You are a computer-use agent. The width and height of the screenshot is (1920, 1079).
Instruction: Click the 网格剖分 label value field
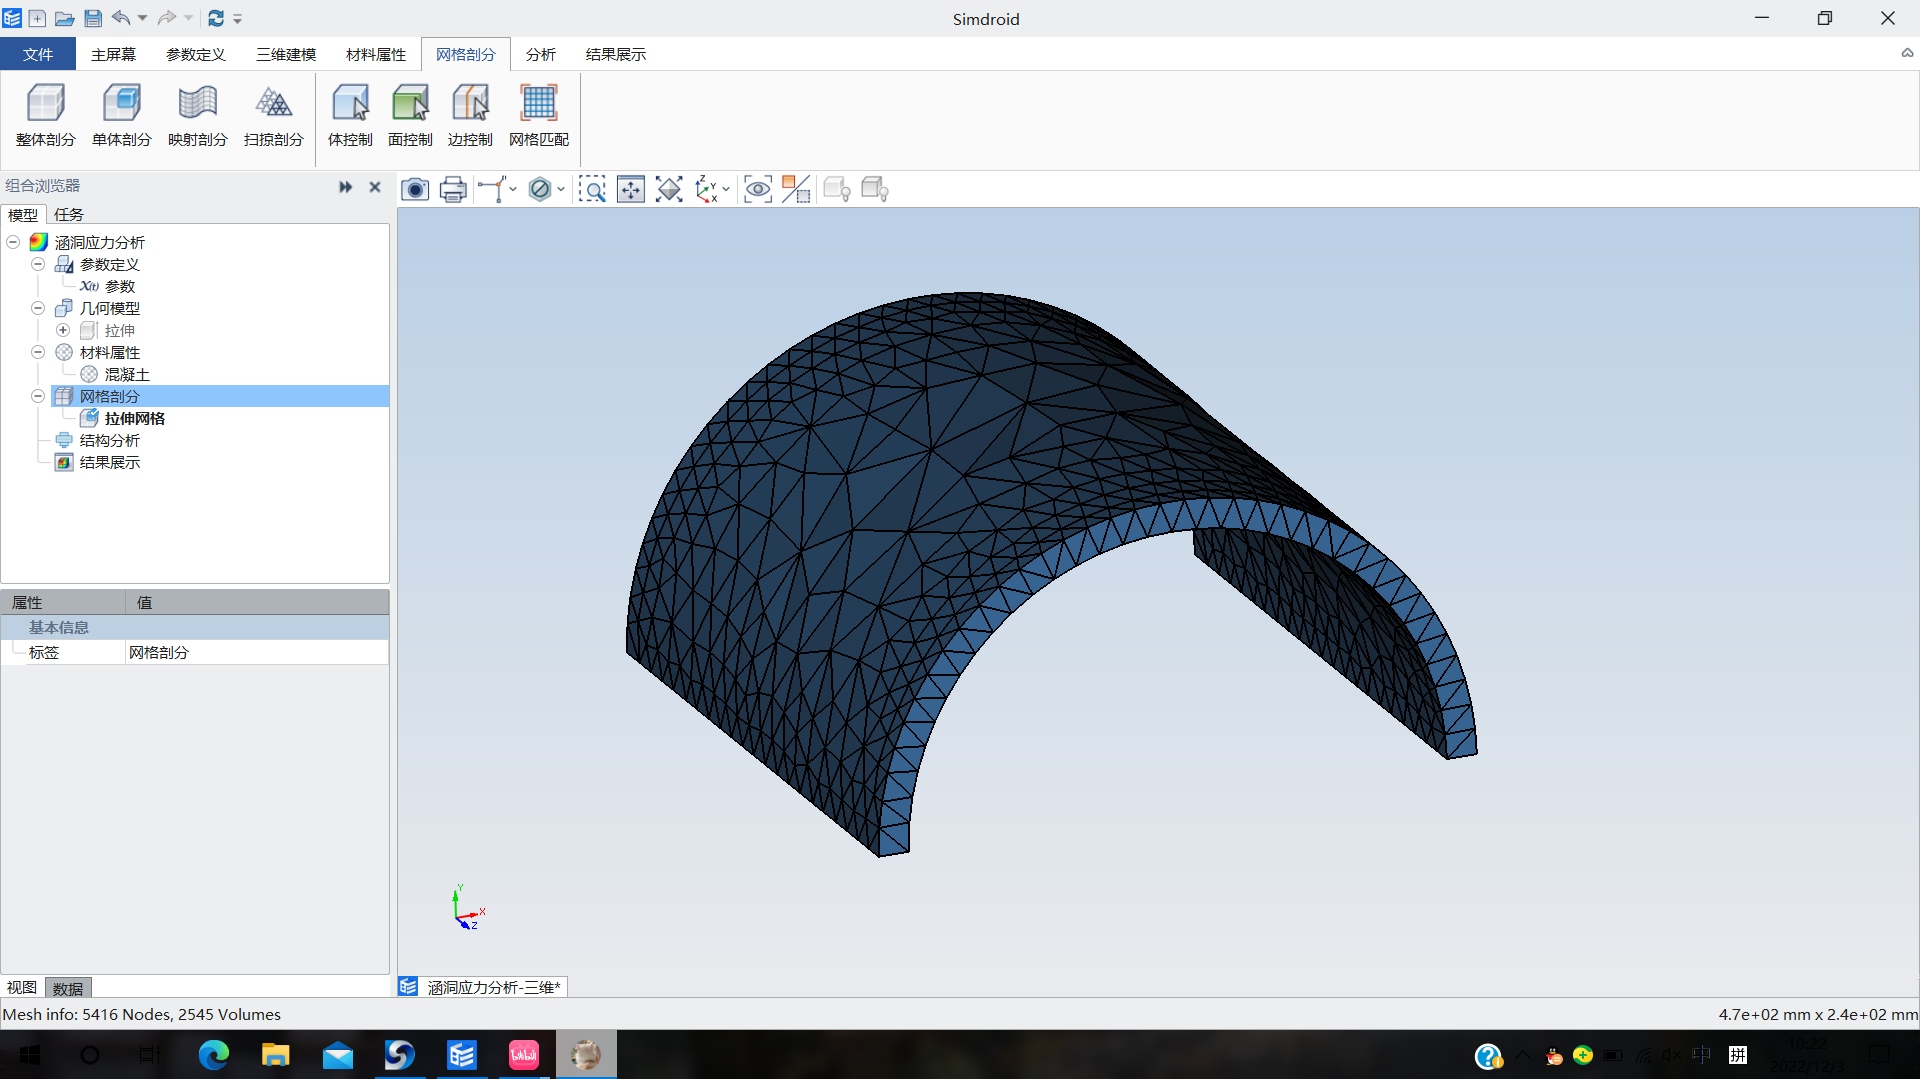257,652
